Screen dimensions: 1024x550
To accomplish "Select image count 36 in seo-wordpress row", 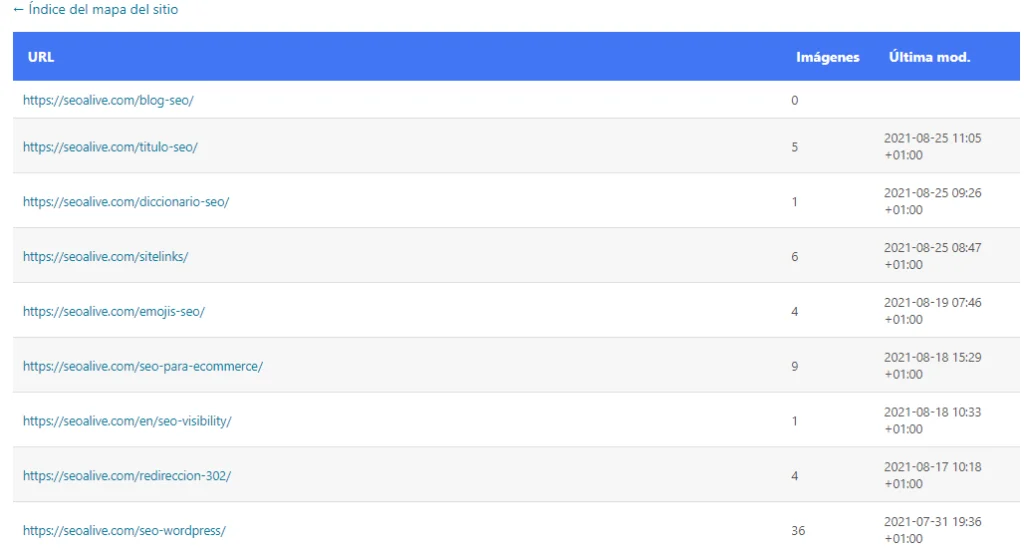I will point(798,531).
